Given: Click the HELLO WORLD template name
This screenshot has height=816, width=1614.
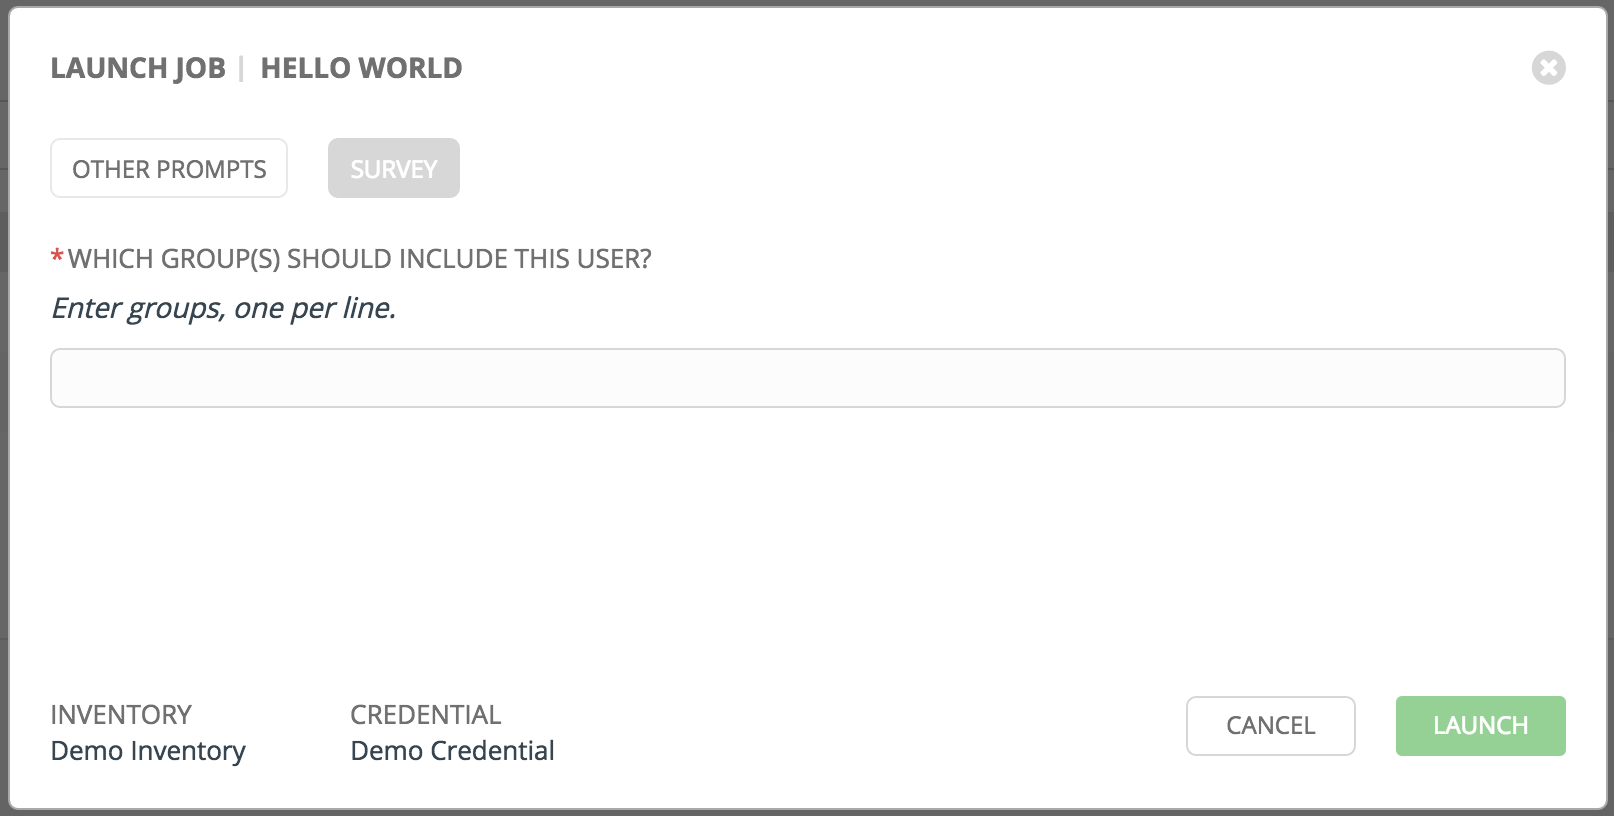Looking at the screenshot, I should point(361,68).
